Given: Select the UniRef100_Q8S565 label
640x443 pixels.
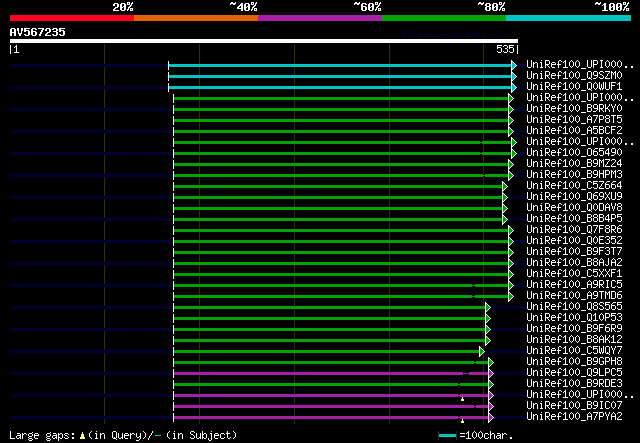Looking at the screenshot, I should point(574,307).
